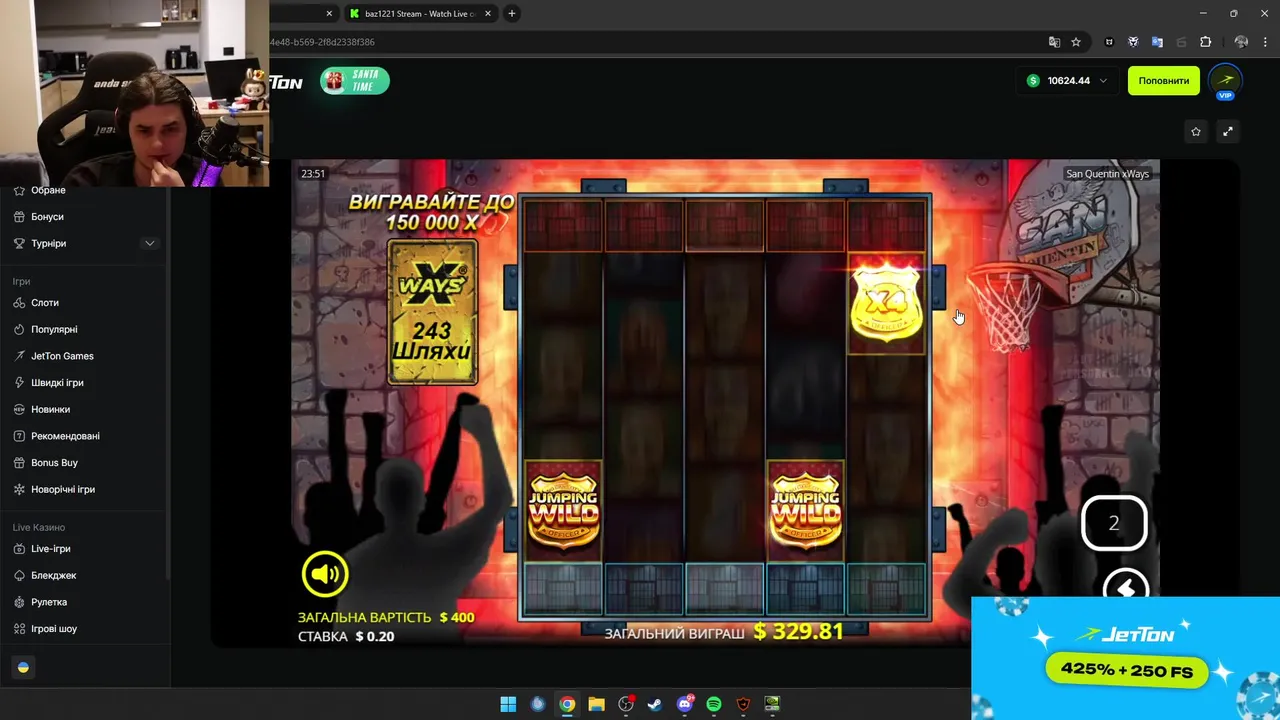Click the Швидкі ігри lightning icon

pos(20,383)
